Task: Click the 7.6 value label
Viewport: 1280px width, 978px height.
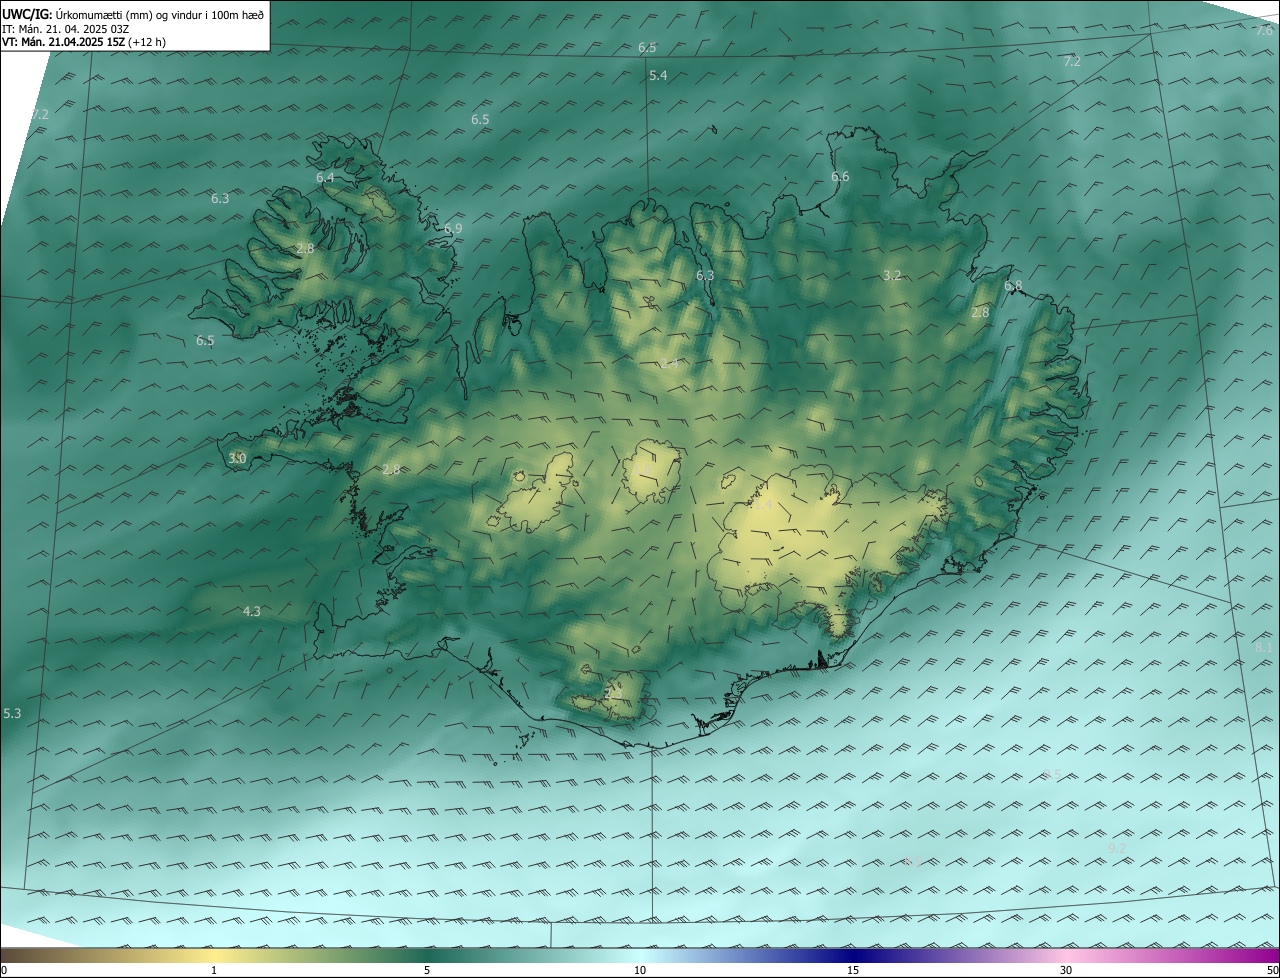Action: [1264, 30]
